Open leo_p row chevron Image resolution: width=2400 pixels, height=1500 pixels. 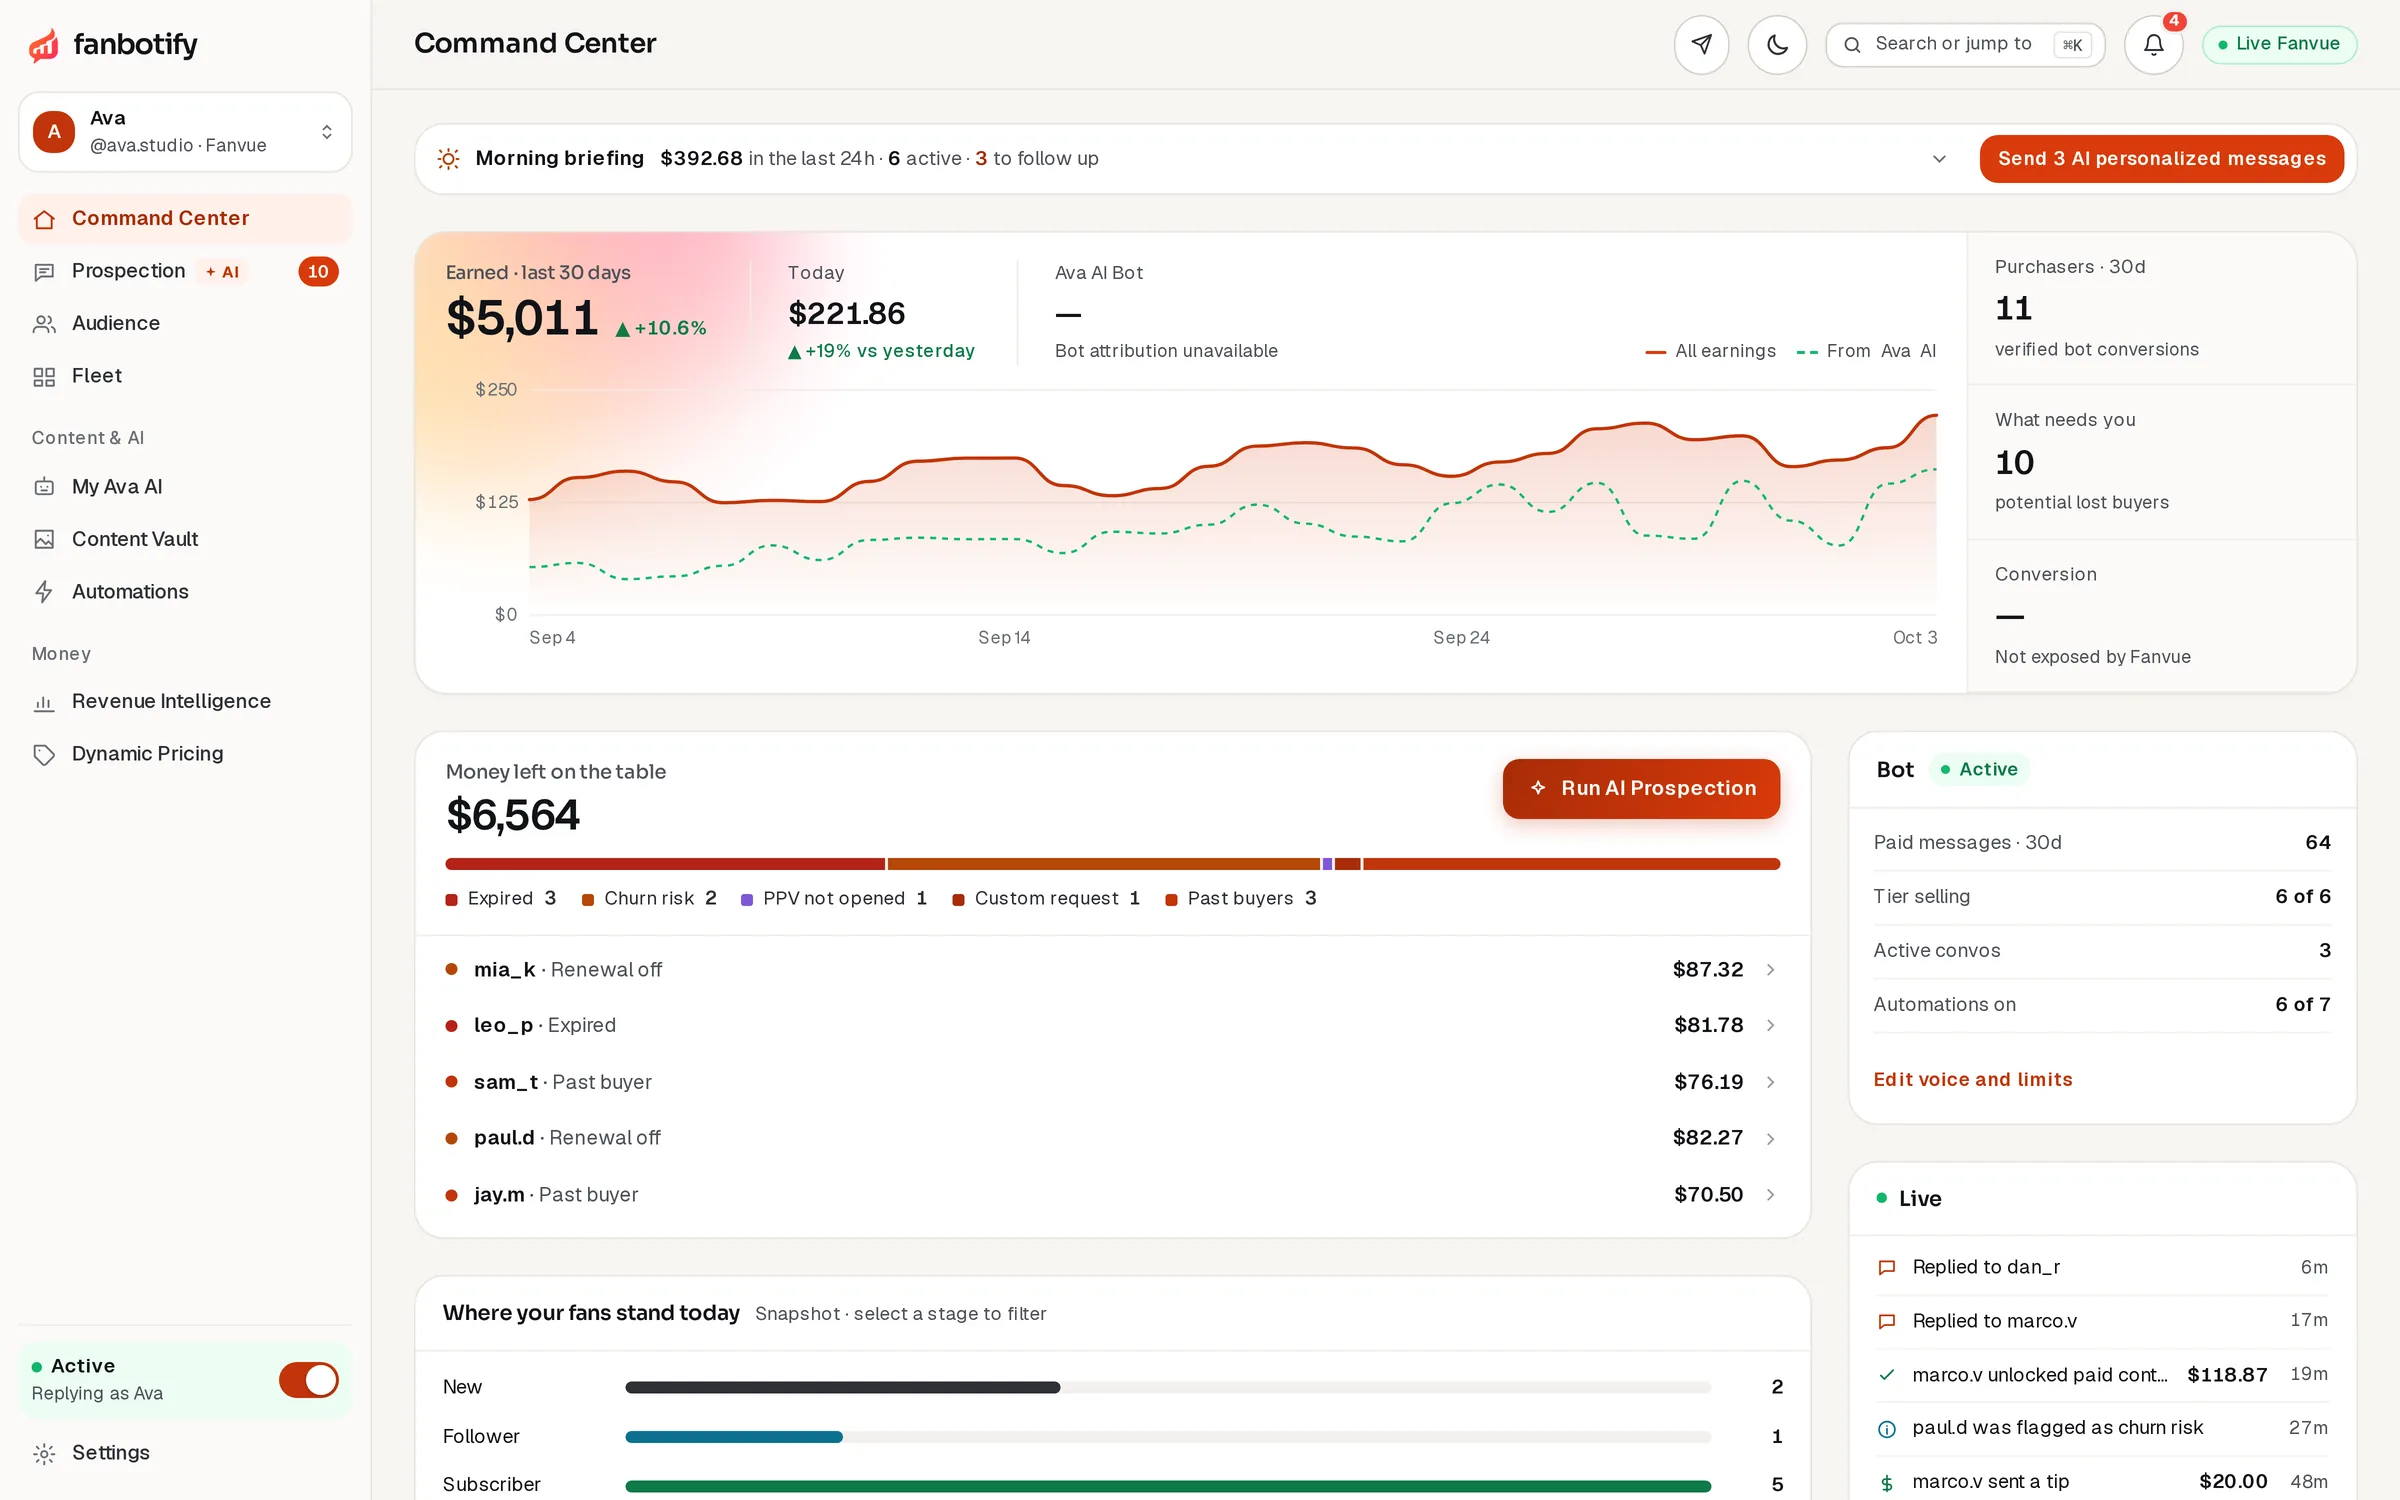pyautogui.click(x=1770, y=1026)
